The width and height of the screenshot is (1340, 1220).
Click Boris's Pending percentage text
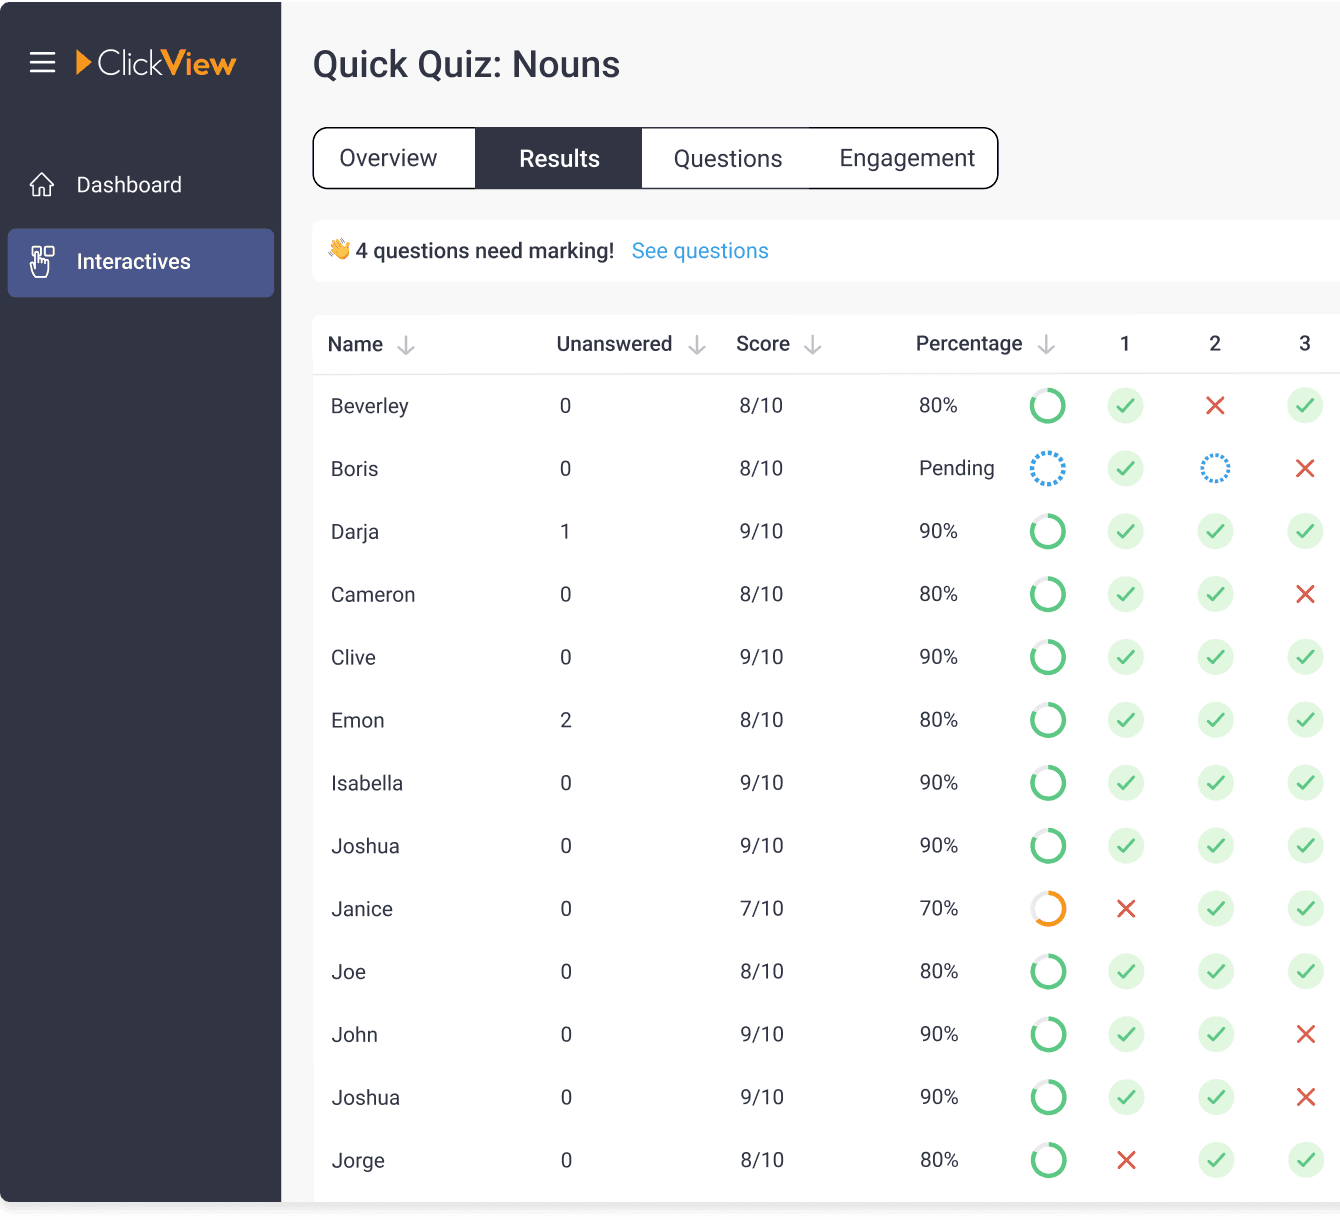click(x=957, y=468)
